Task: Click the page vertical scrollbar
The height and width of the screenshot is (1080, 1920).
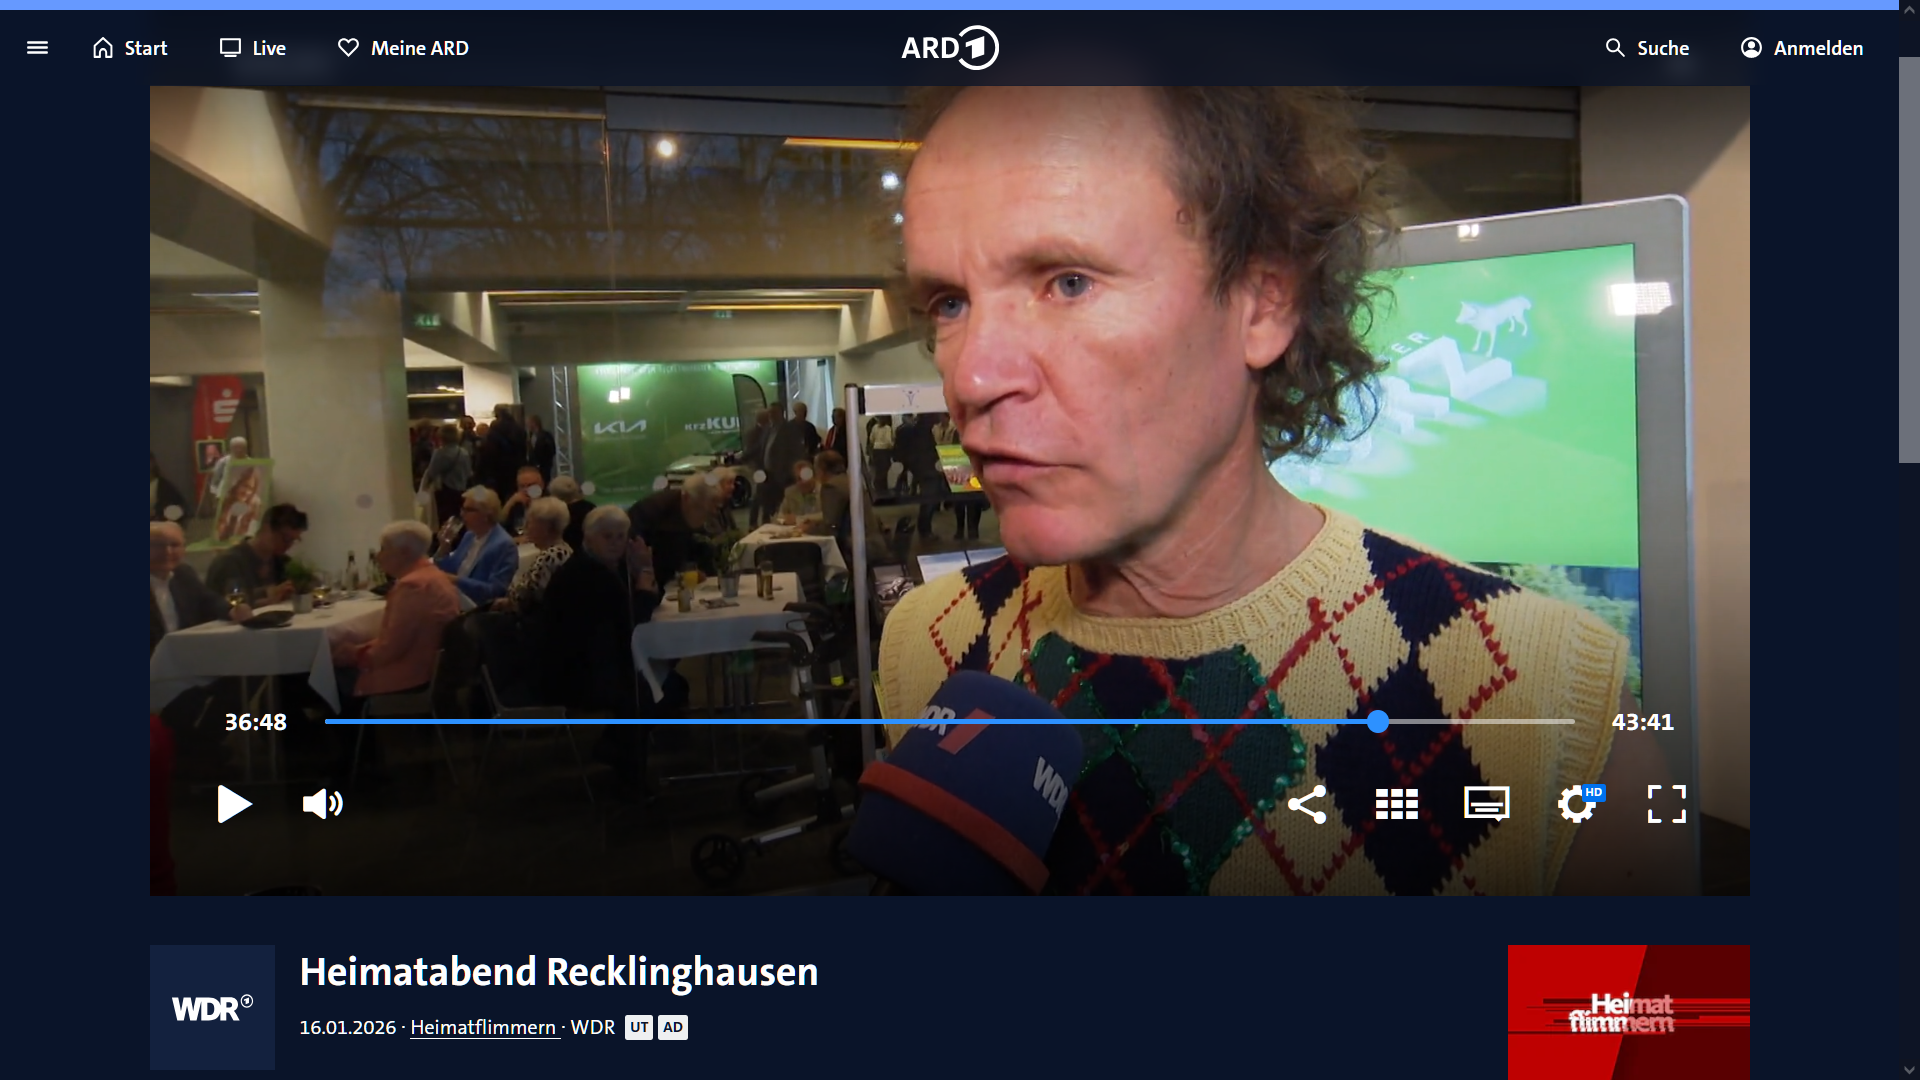Action: click(1909, 260)
